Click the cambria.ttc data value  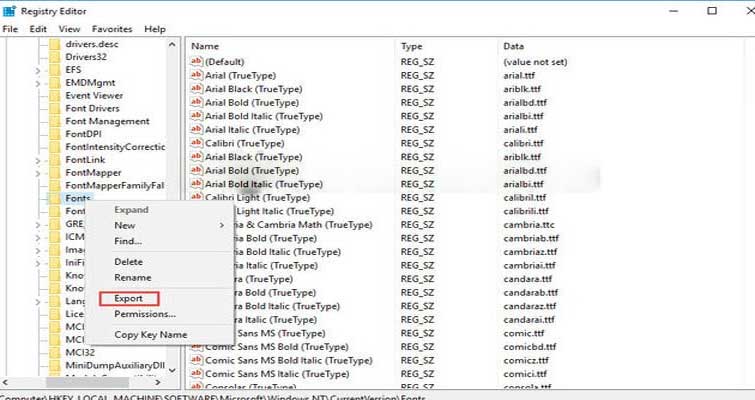point(529,225)
